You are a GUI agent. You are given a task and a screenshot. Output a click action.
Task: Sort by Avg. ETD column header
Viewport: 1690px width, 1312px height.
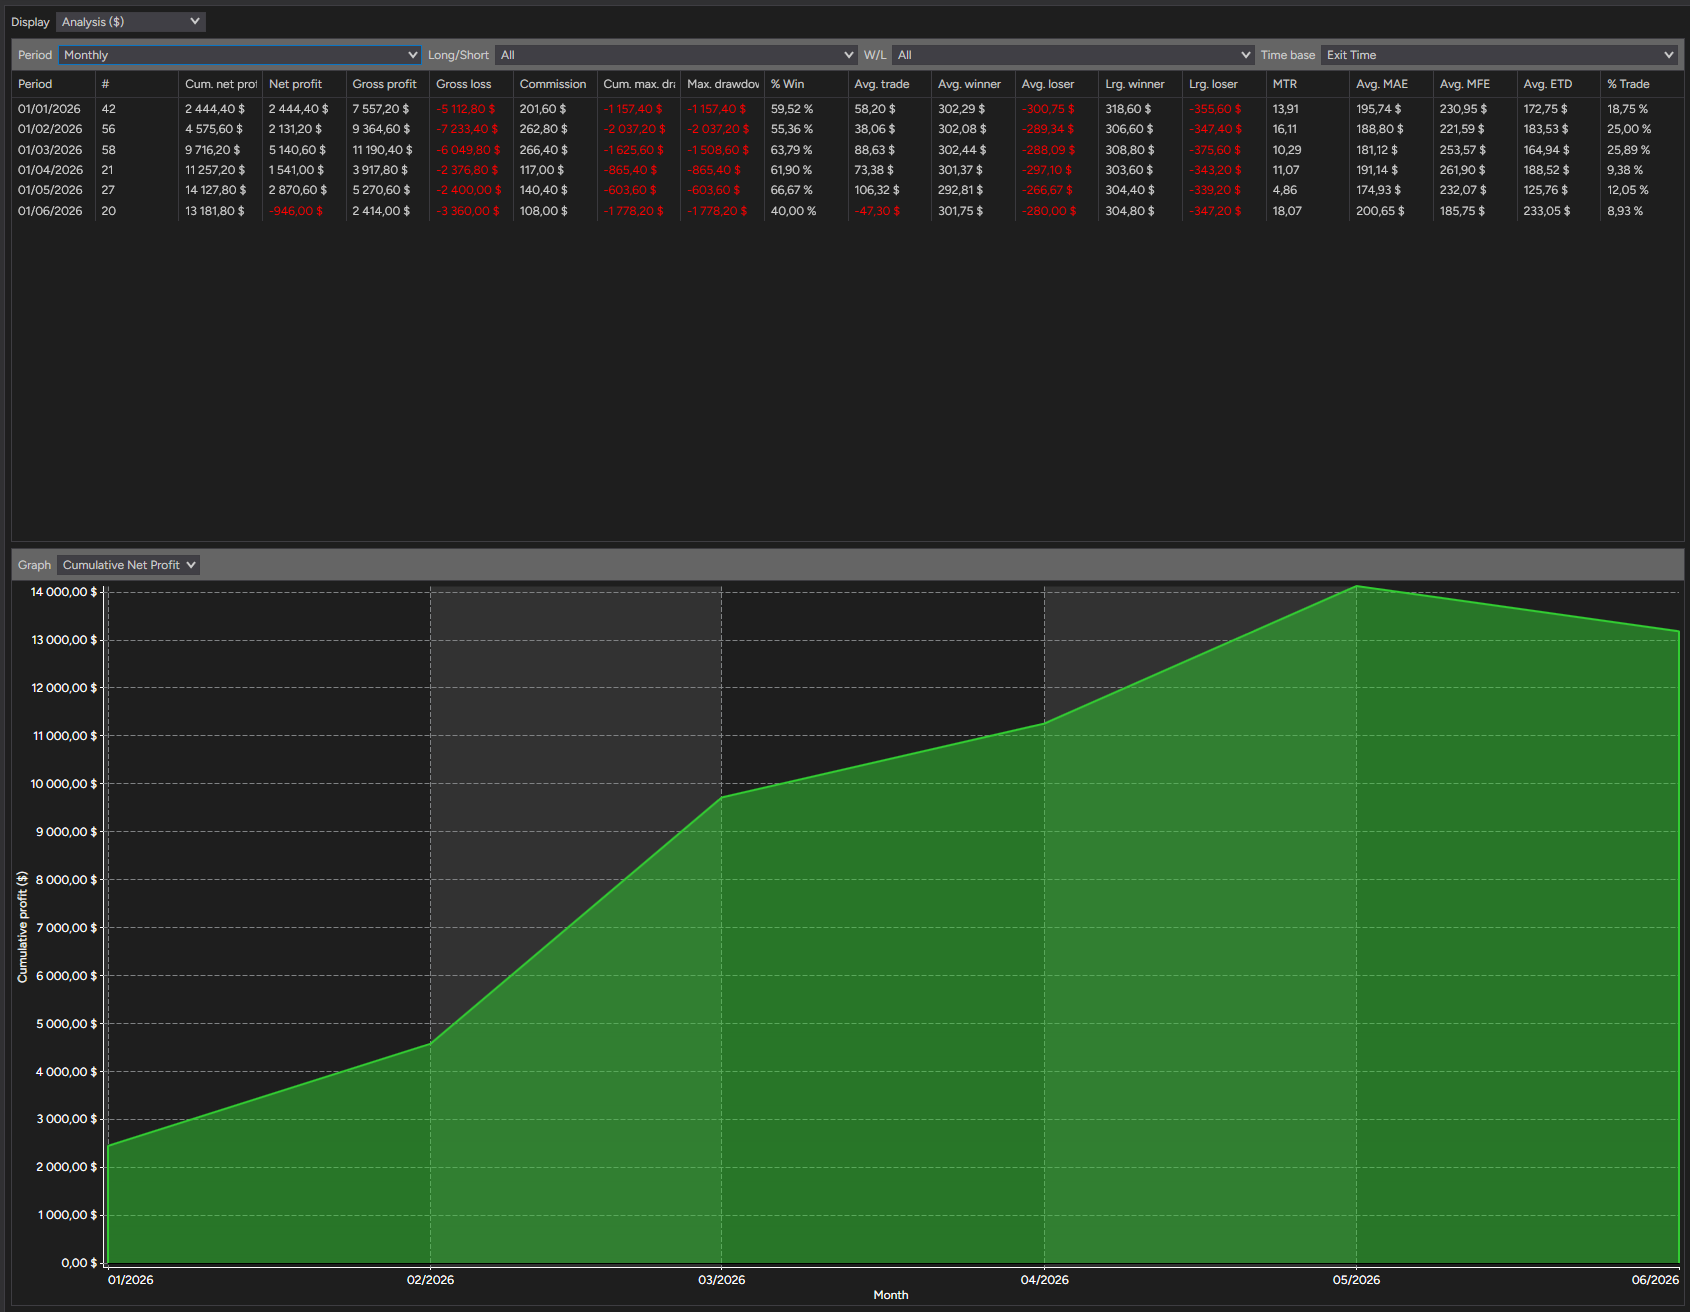pos(1559,84)
